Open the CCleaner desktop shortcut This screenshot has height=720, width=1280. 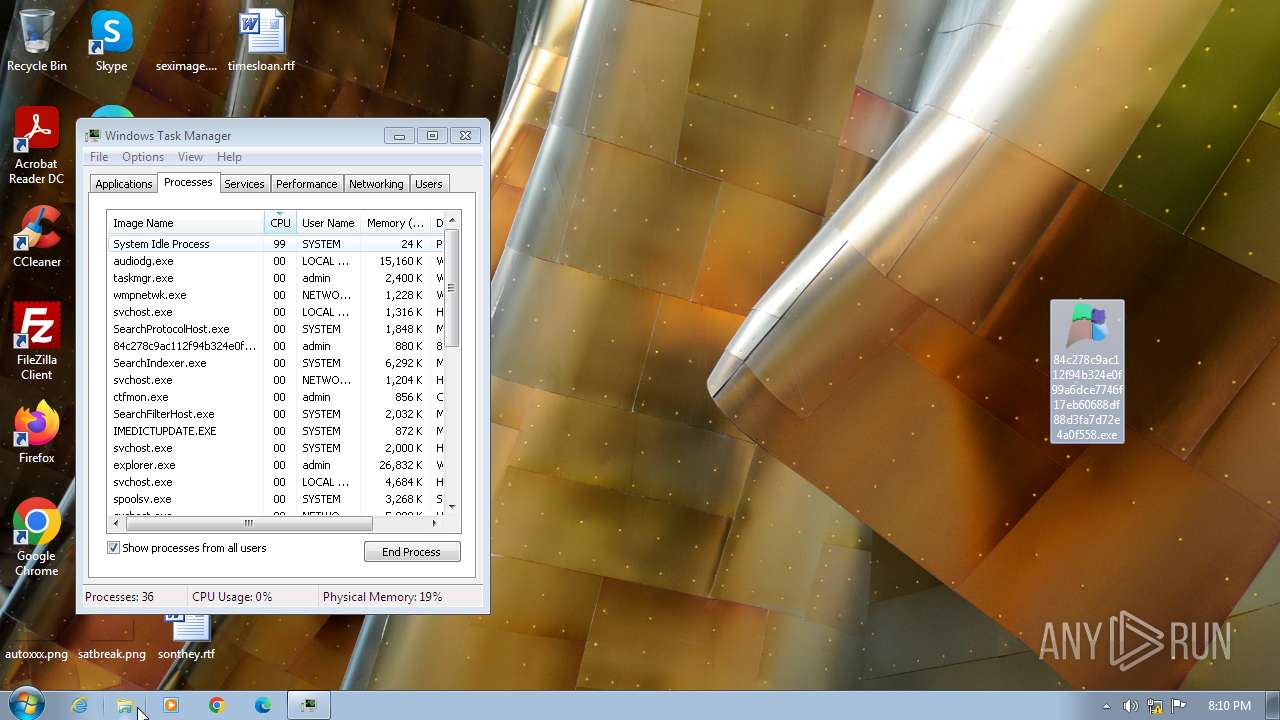pos(37,237)
